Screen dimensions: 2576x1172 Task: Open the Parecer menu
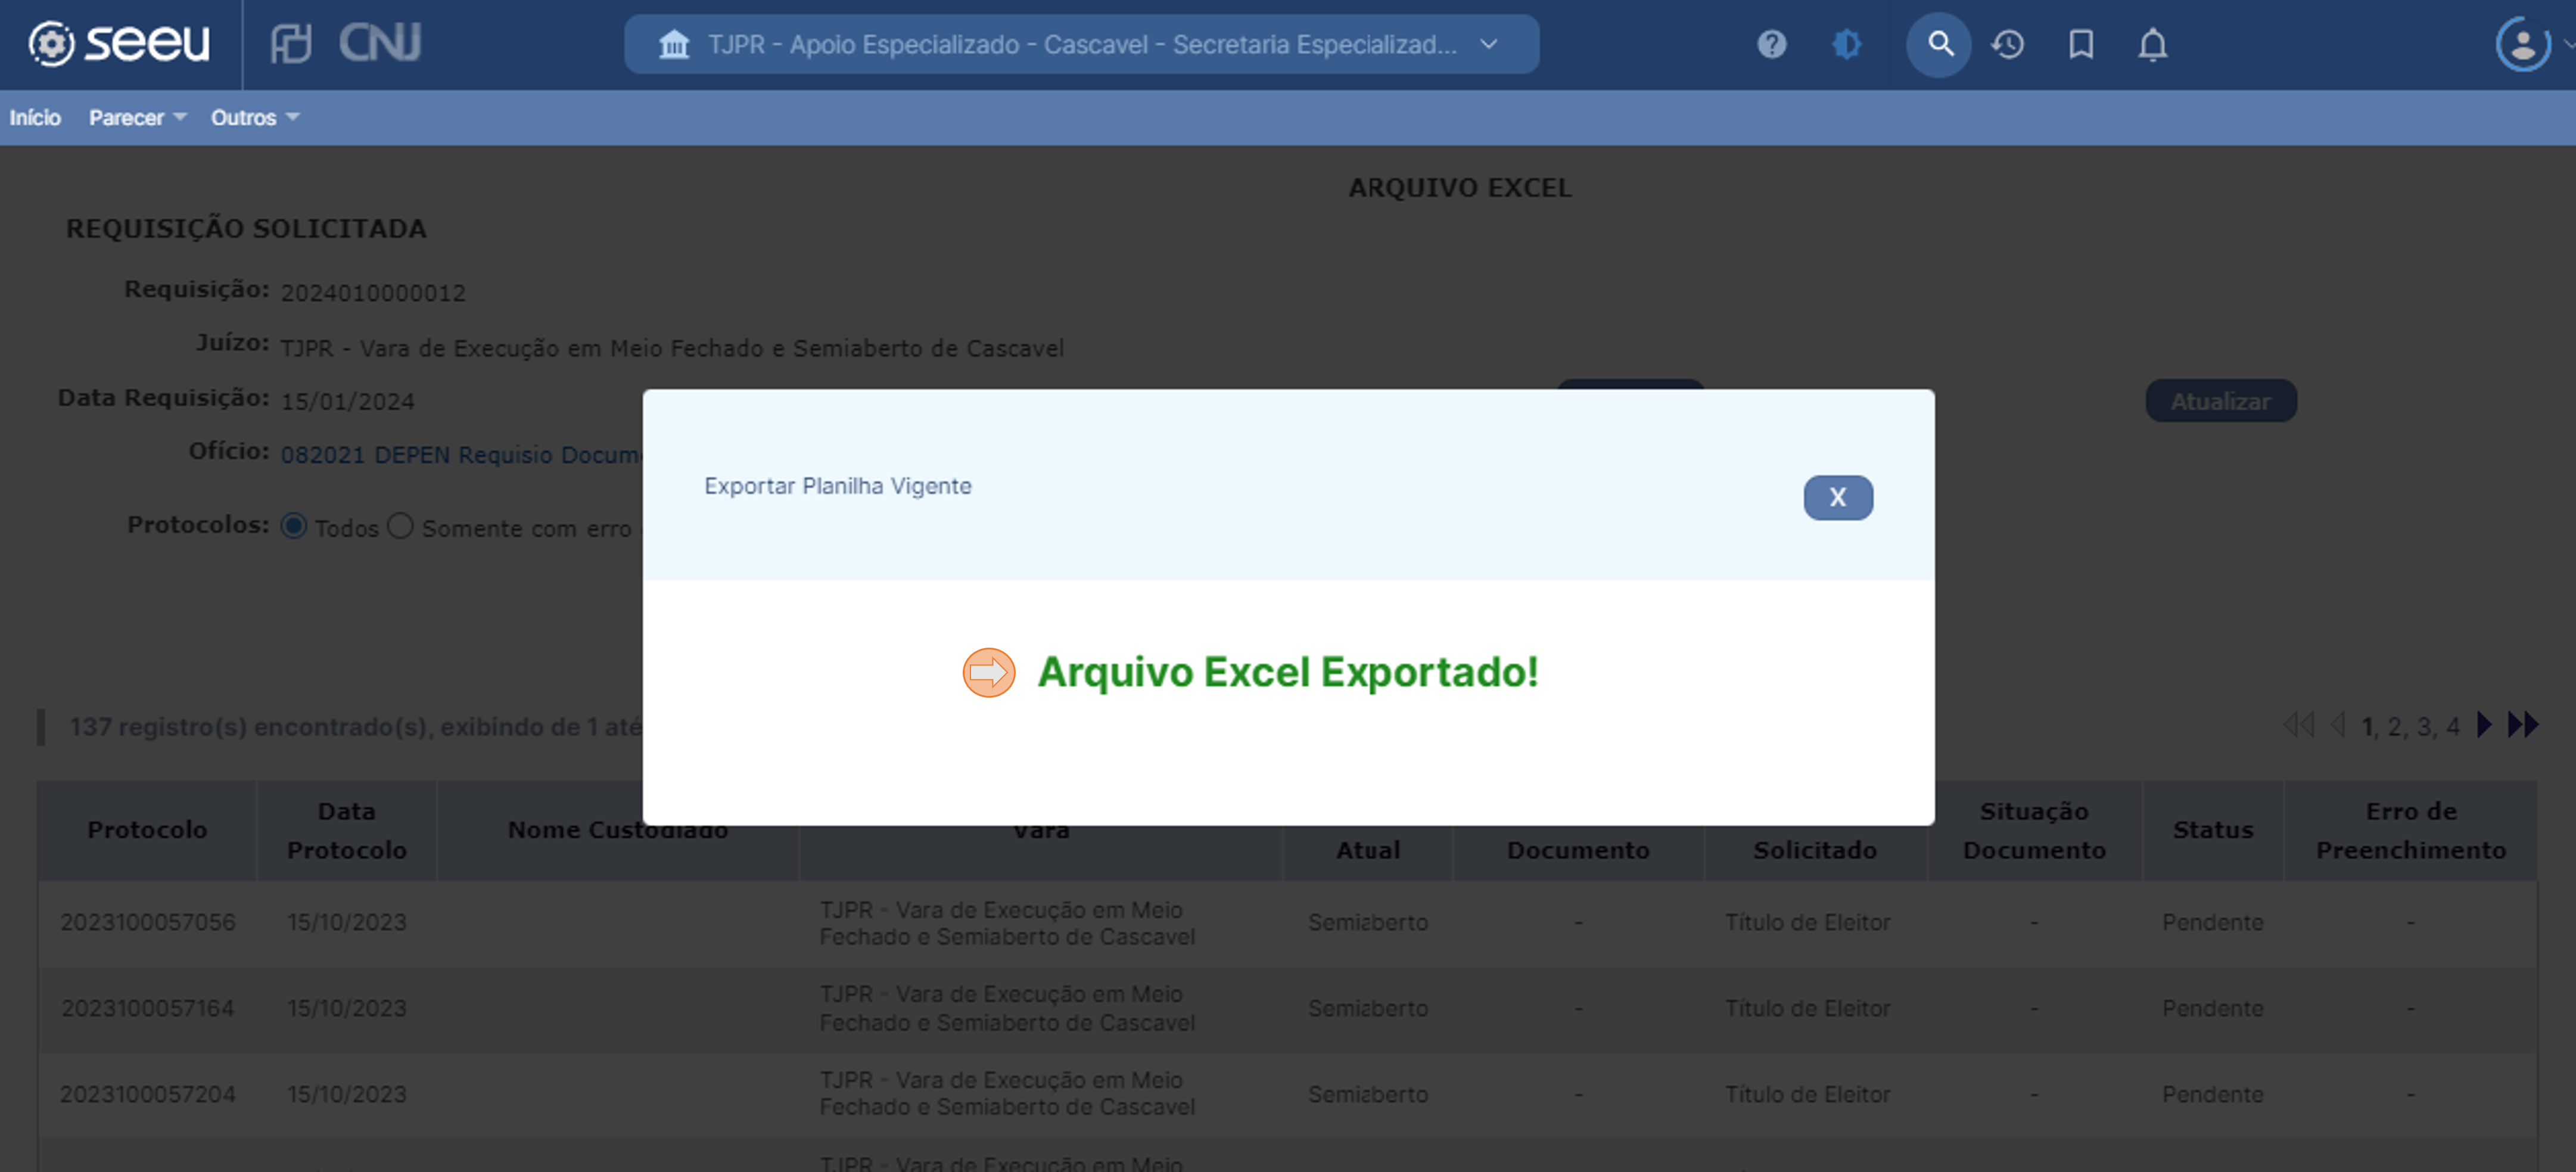tap(137, 117)
